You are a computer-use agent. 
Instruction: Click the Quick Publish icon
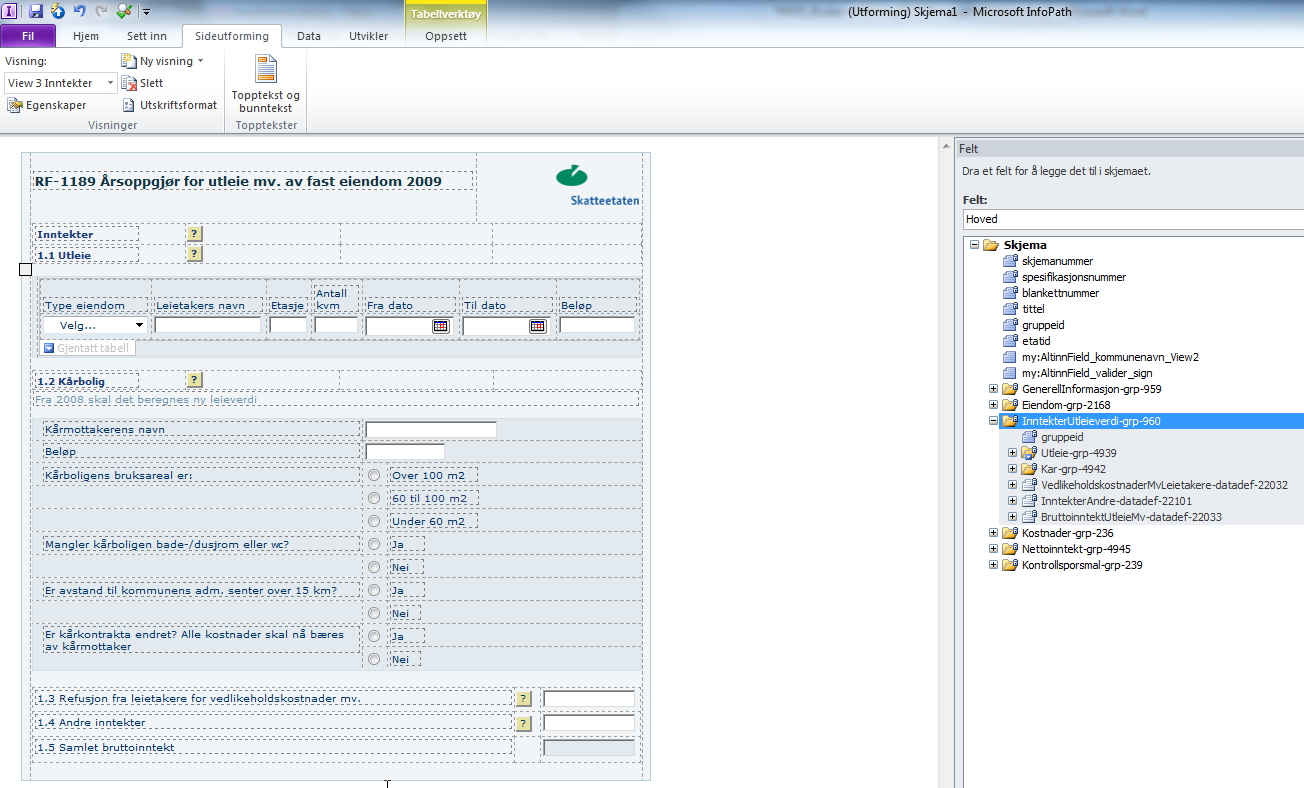pyautogui.click(x=57, y=11)
